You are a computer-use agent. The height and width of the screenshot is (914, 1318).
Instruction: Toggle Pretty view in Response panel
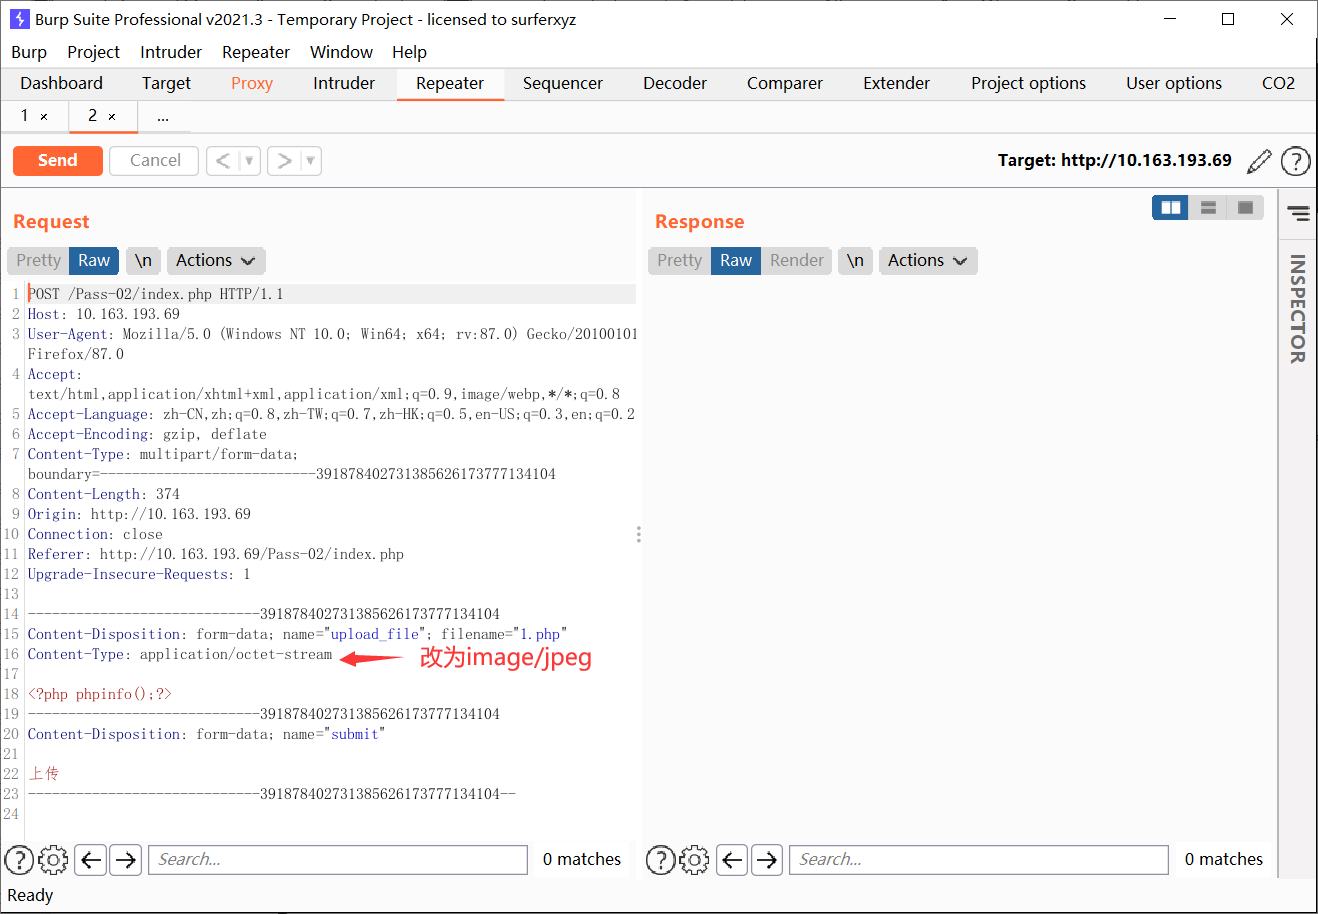point(679,260)
